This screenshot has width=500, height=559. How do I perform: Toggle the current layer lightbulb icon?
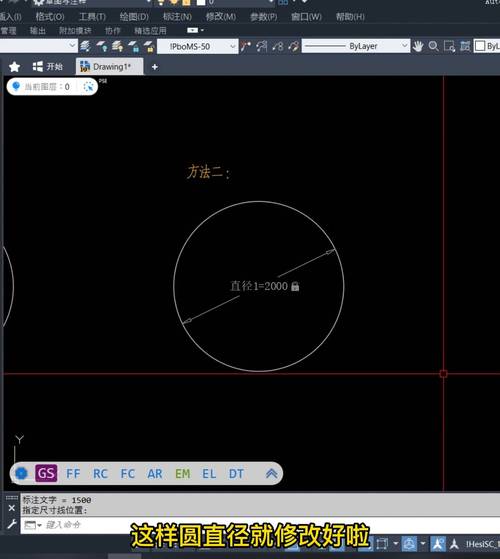coord(16,86)
